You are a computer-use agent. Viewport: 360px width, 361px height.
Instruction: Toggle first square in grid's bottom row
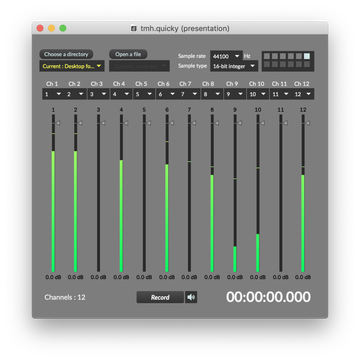[267, 64]
